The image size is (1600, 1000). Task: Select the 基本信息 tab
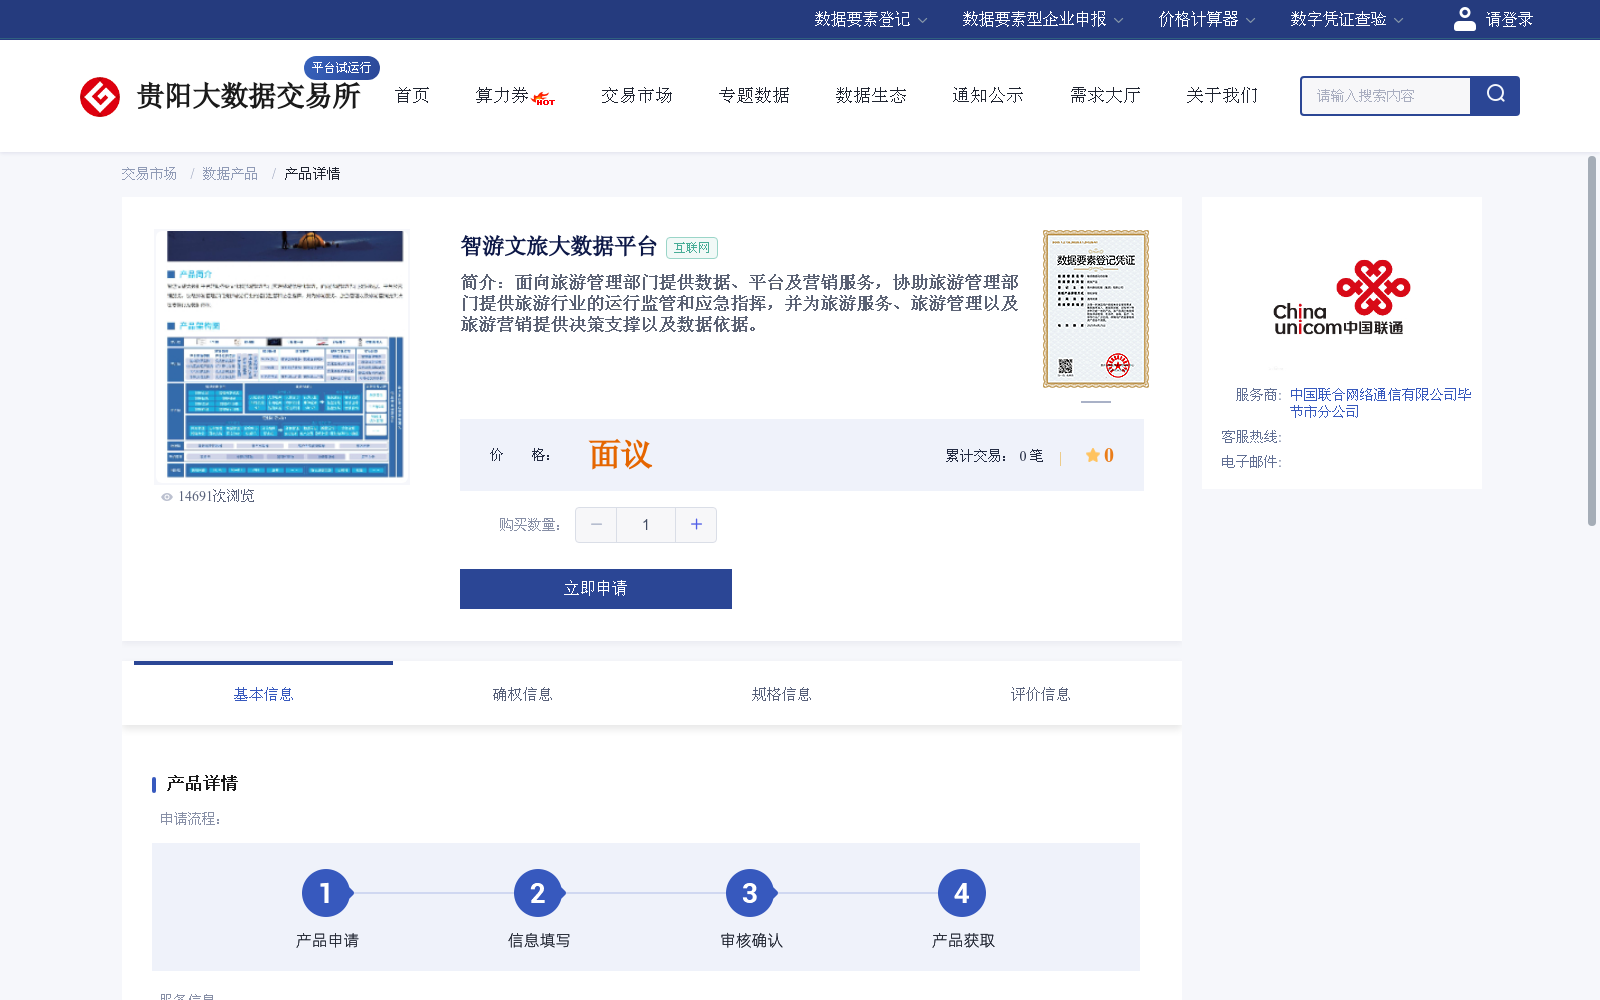tap(263, 694)
